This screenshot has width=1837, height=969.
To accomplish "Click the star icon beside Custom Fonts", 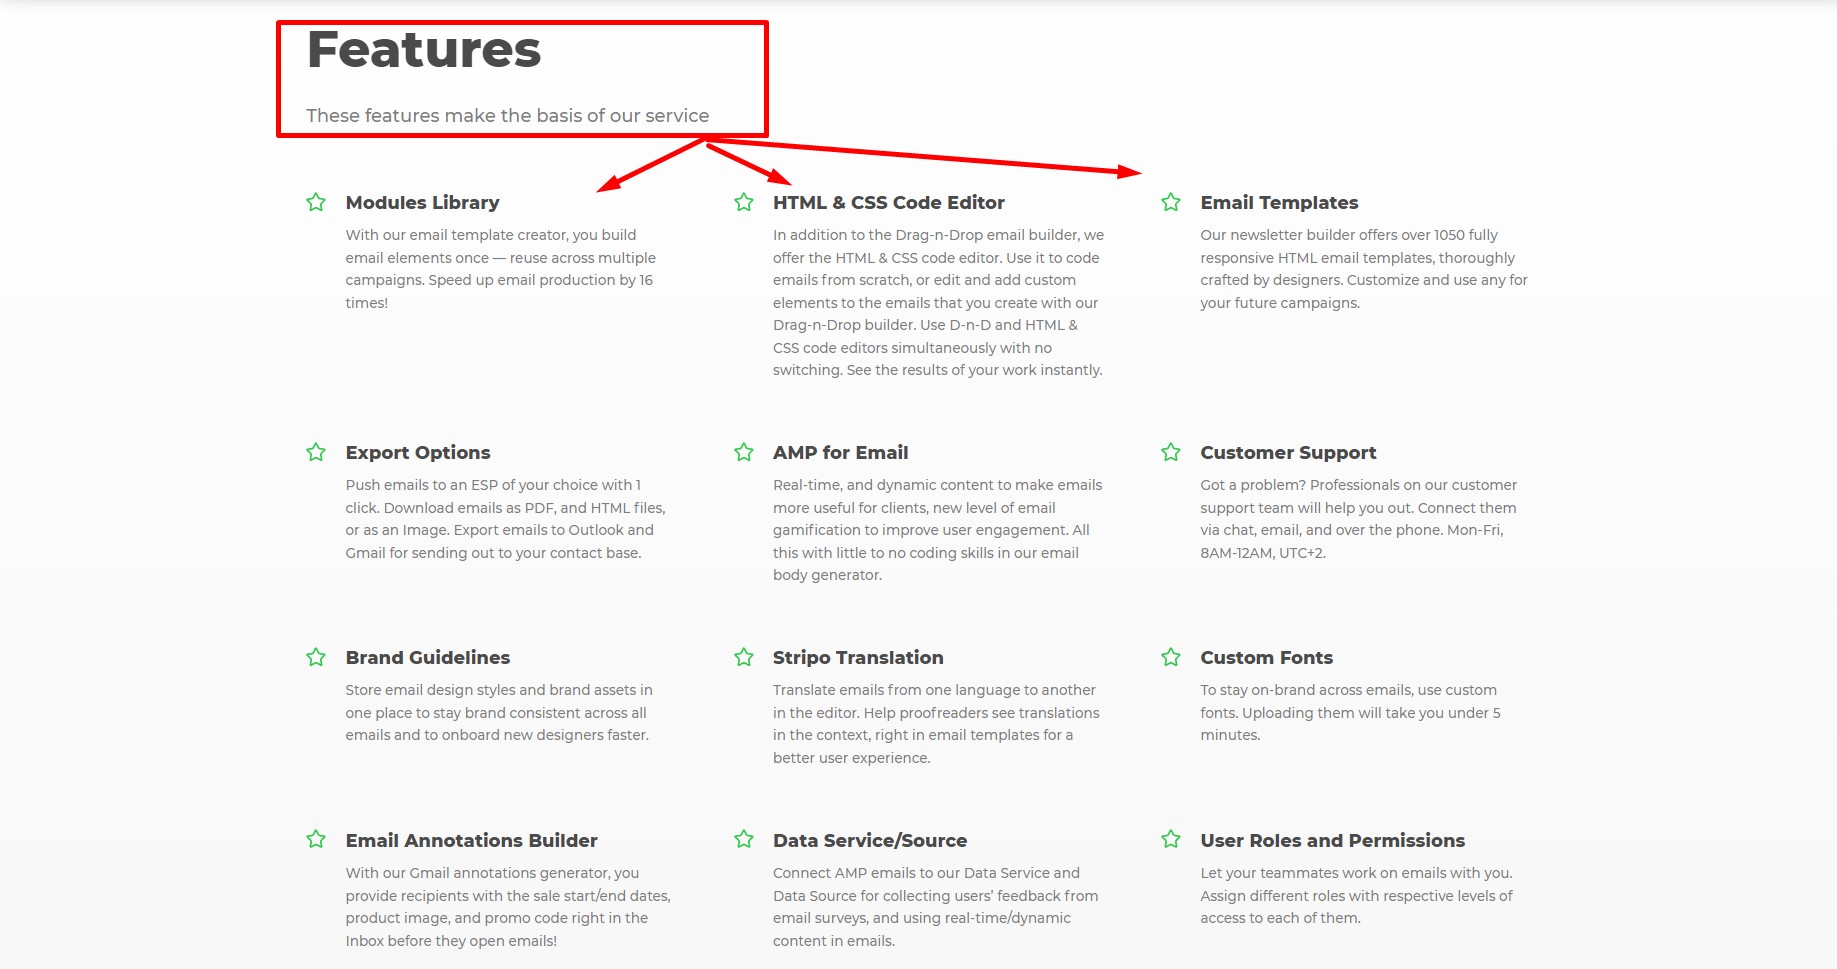I will (x=1171, y=657).
